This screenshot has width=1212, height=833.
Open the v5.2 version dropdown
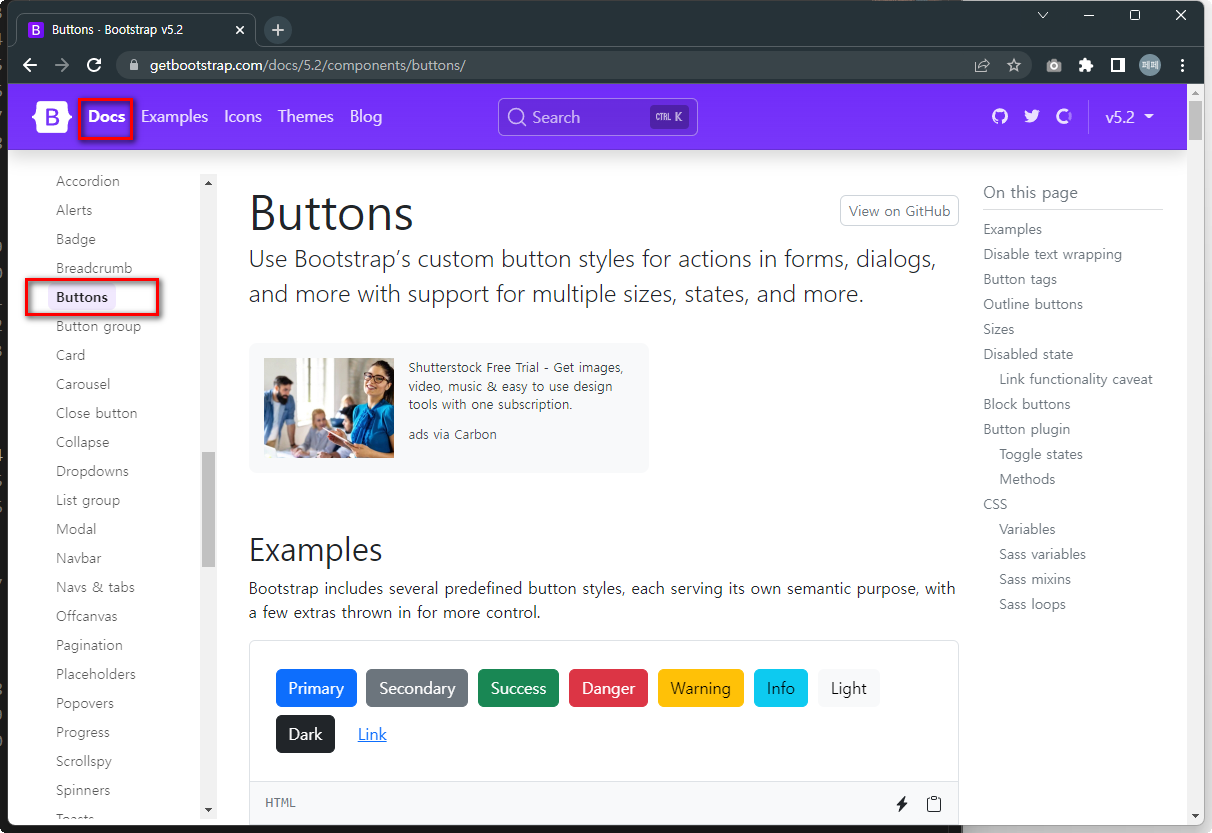1129,117
